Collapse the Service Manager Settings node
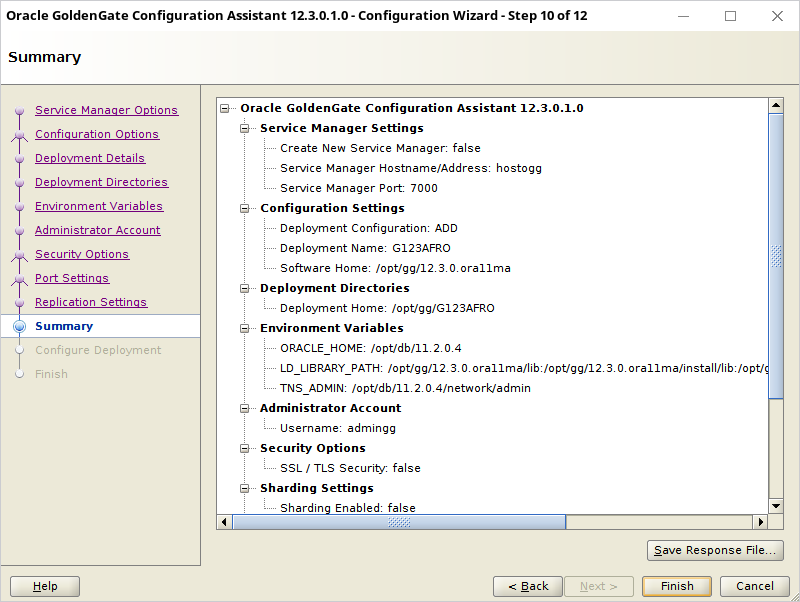This screenshot has width=800, height=602. [244, 128]
